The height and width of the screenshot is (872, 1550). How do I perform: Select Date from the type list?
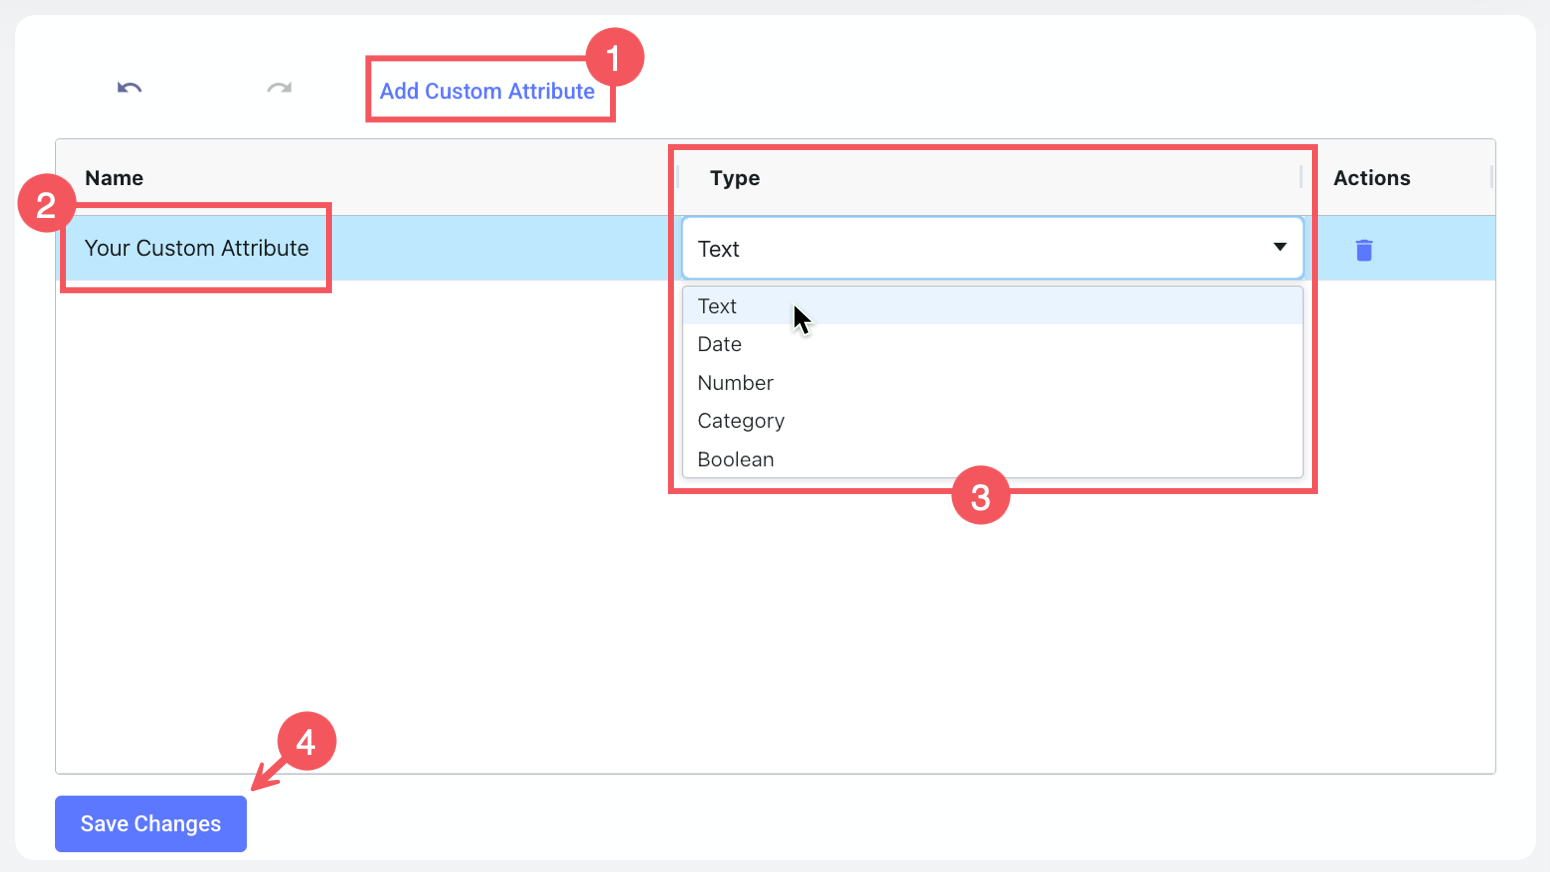720,345
